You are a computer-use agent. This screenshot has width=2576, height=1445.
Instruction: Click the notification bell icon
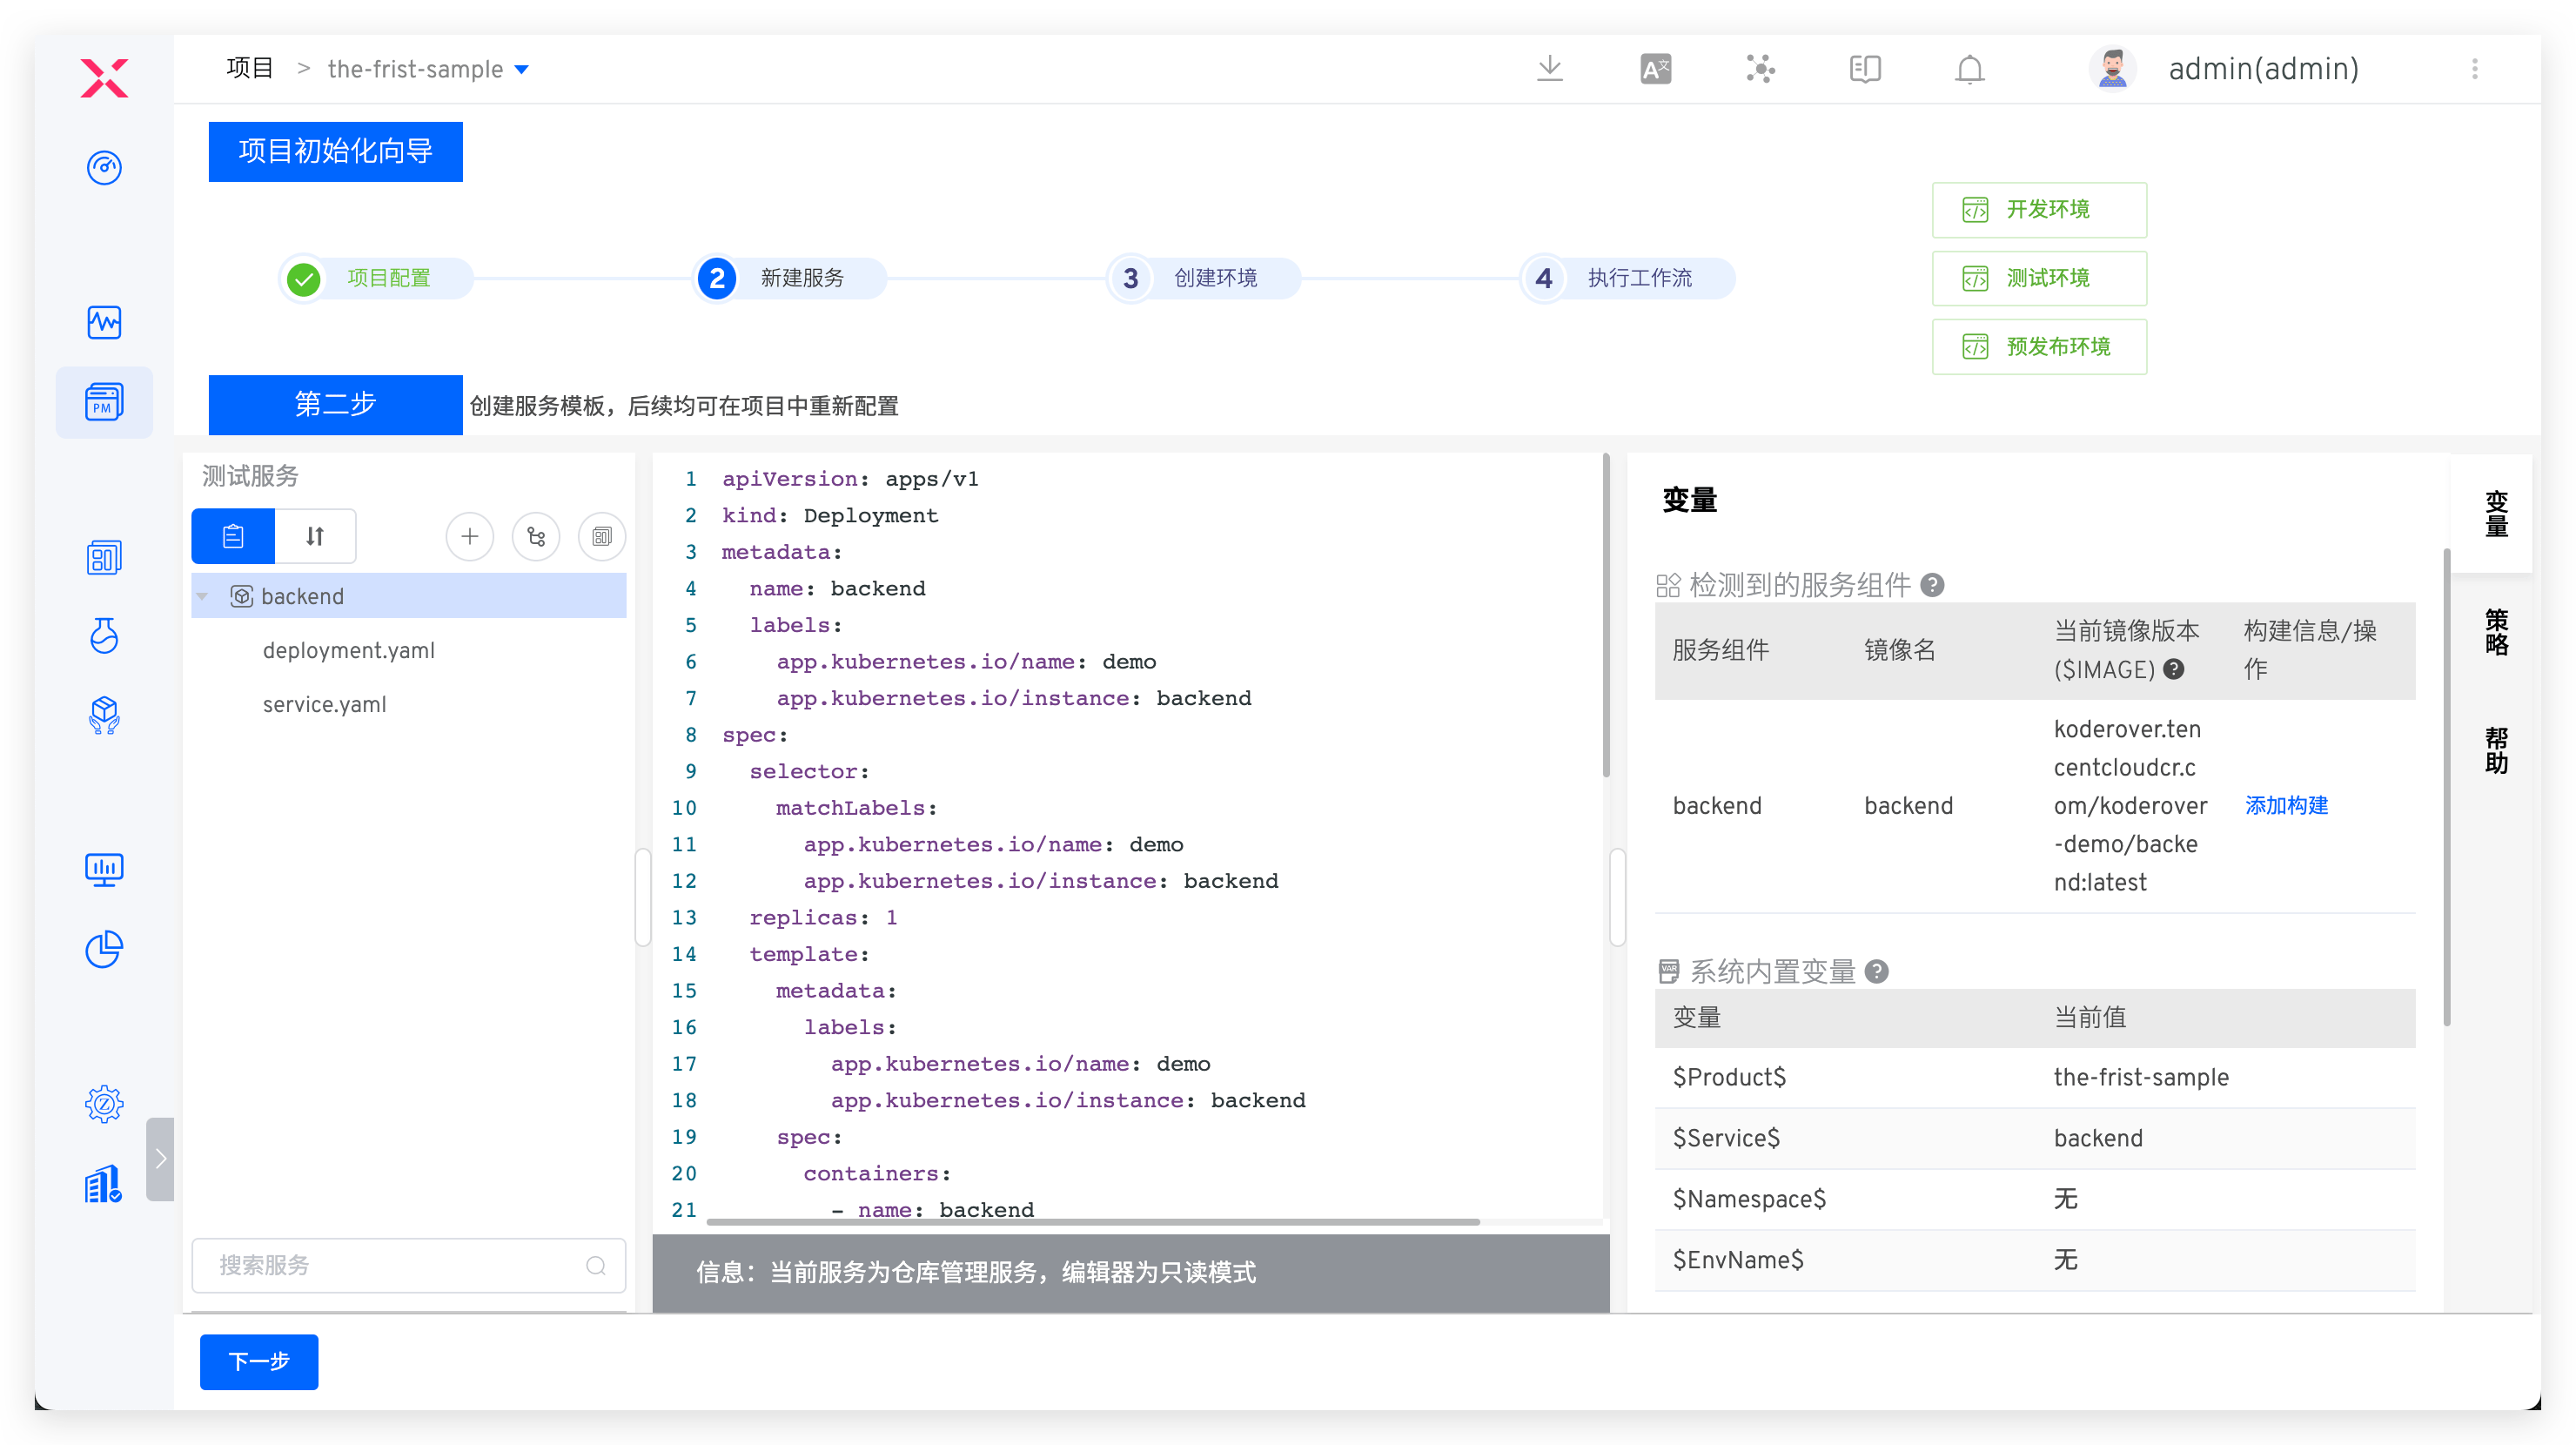tap(1969, 69)
